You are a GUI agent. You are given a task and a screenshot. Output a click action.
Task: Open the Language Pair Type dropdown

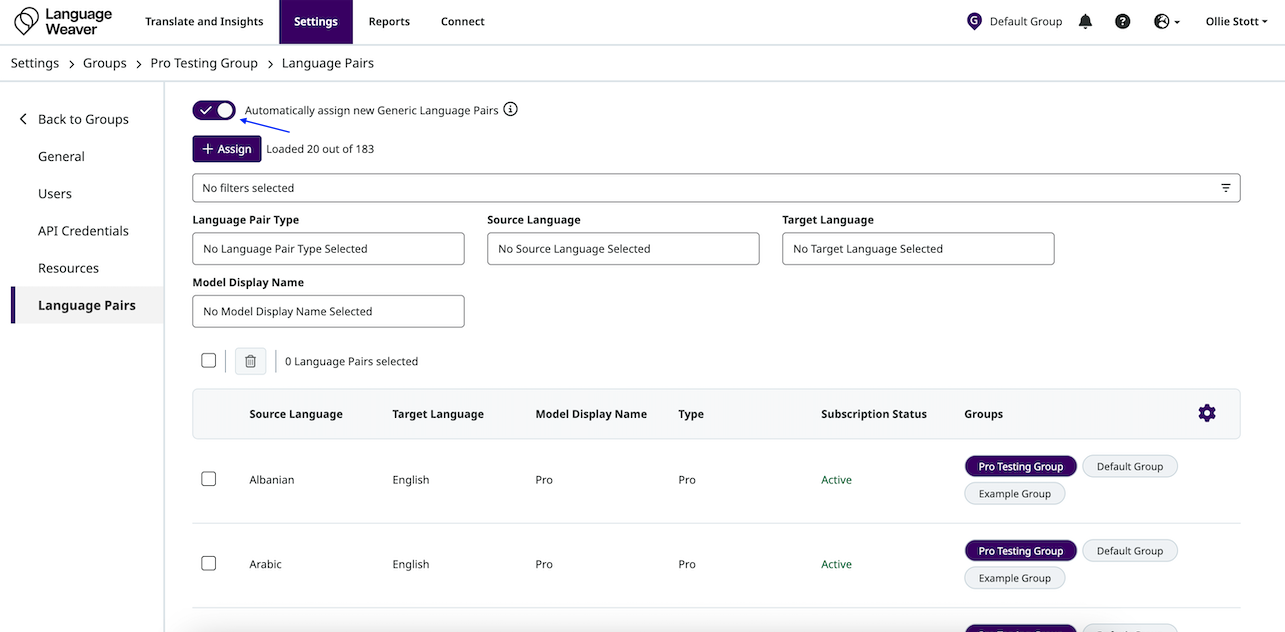pos(328,249)
